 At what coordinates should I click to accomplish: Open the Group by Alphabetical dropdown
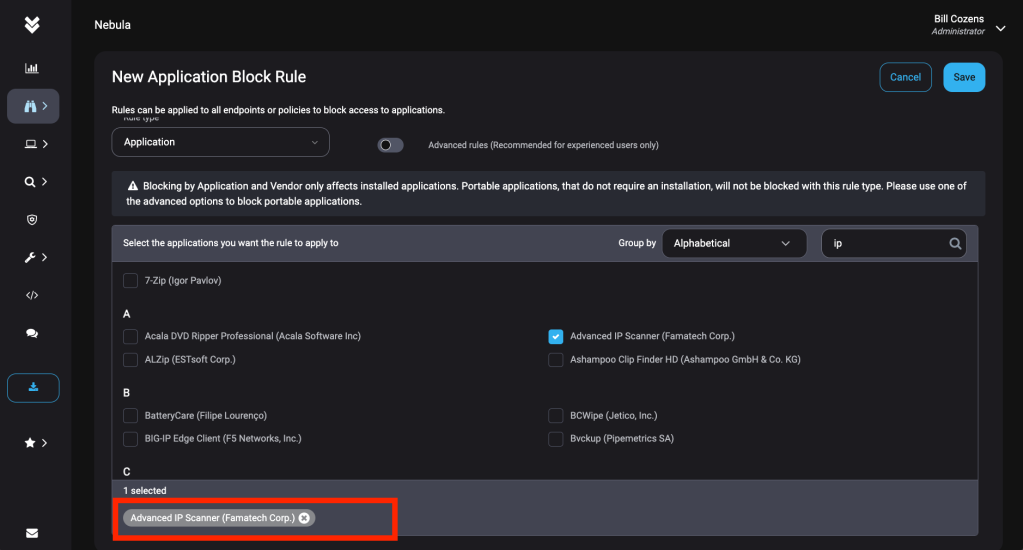pos(734,243)
